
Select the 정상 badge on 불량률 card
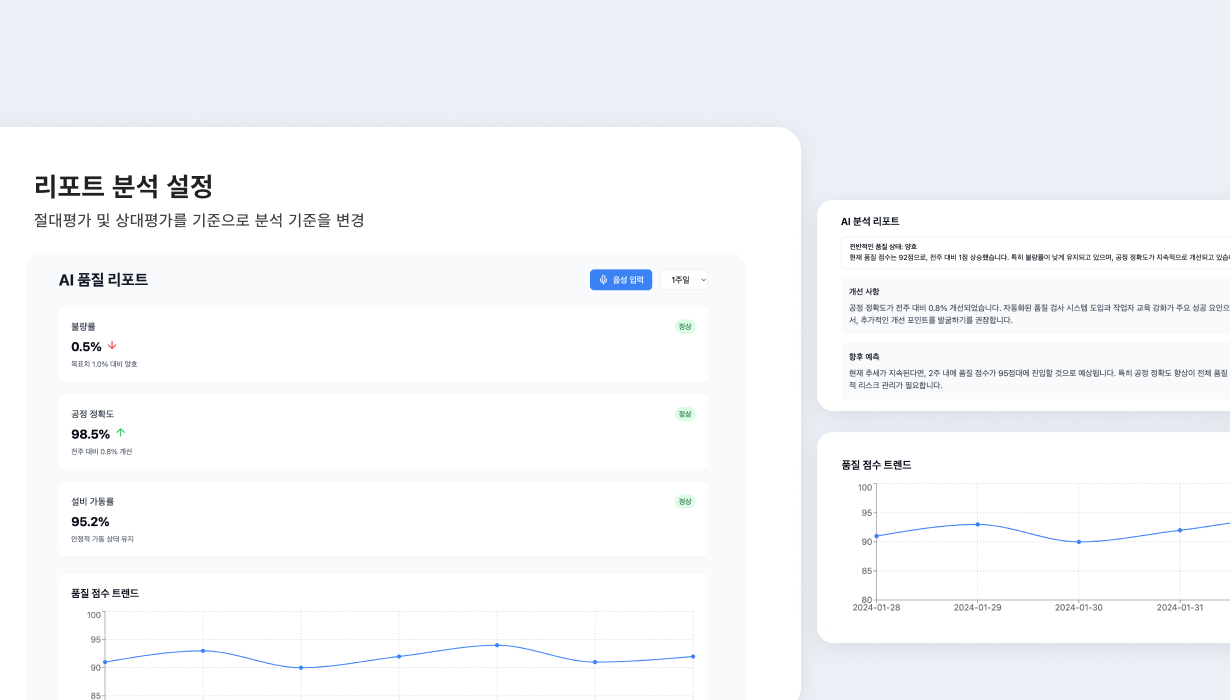click(x=684, y=326)
